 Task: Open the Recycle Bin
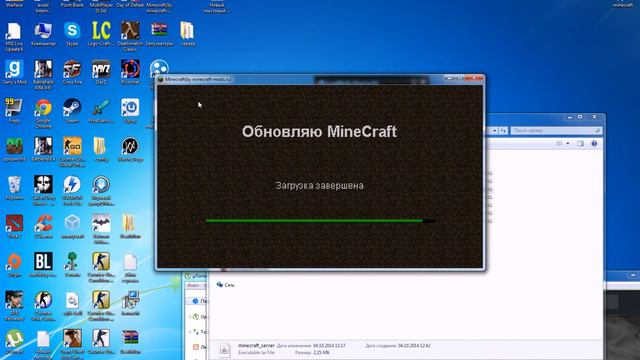(14, 185)
